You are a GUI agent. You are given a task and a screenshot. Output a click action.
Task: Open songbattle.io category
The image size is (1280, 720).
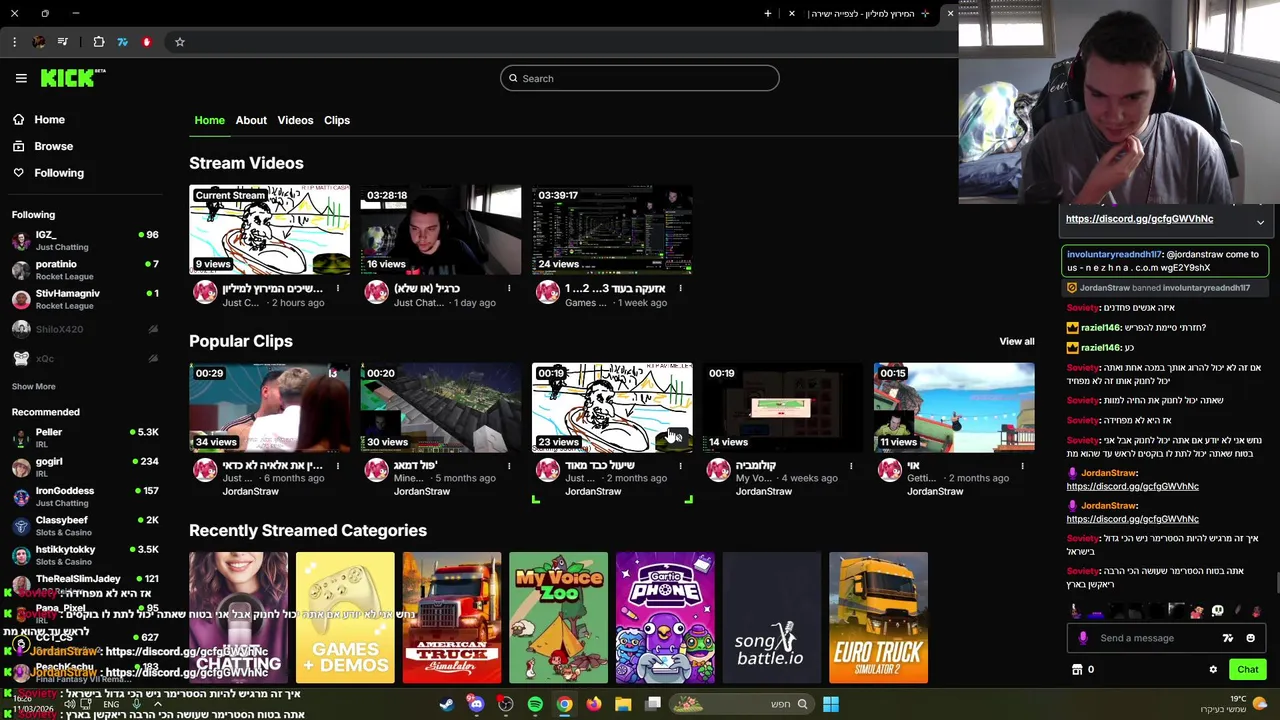[771, 617]
